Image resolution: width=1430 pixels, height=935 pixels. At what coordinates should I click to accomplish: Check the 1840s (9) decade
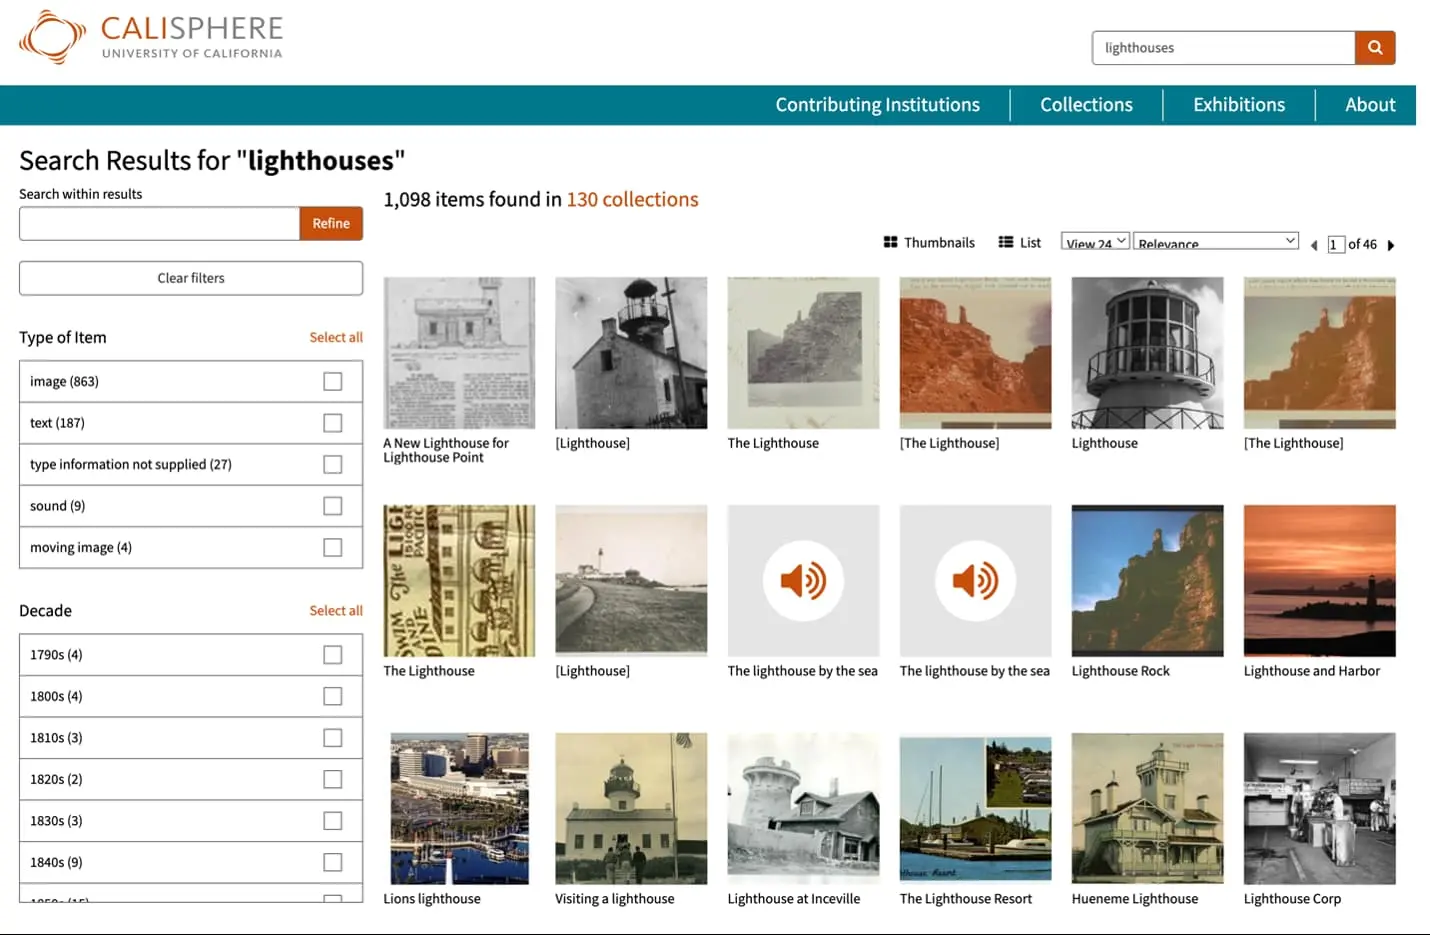coord(333,862)
